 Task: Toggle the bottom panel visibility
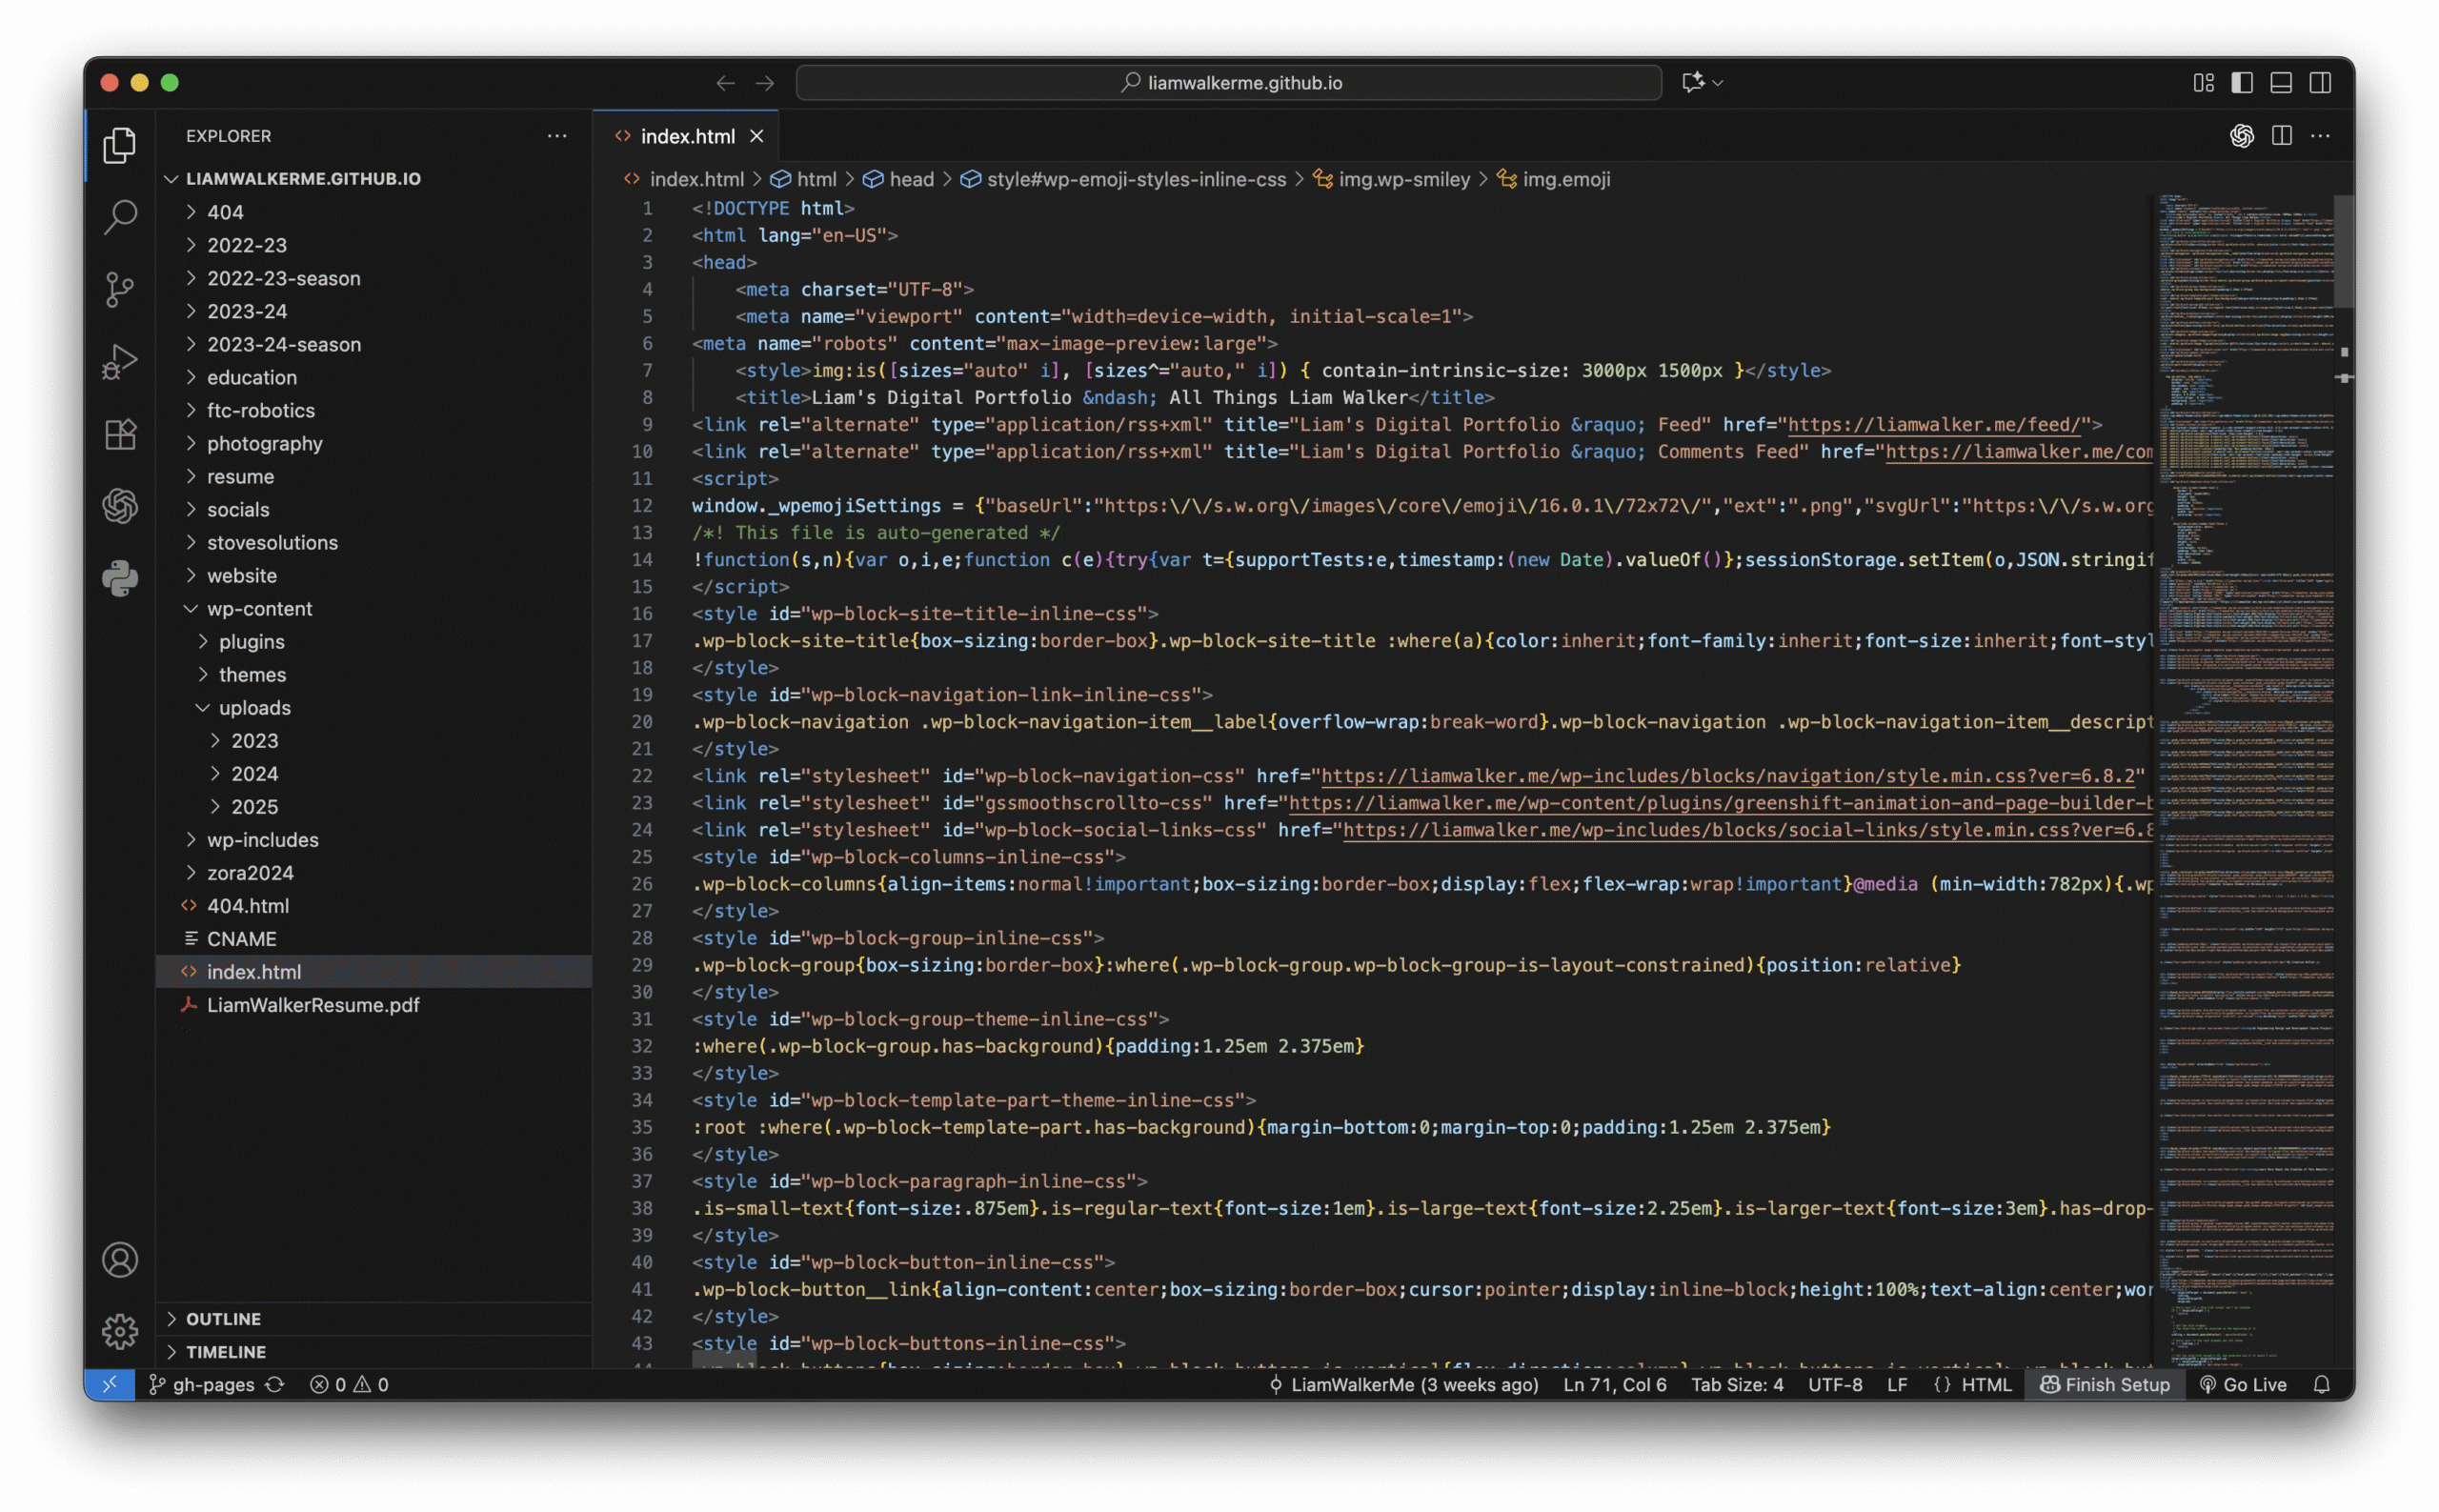[x=2281, y=83]
